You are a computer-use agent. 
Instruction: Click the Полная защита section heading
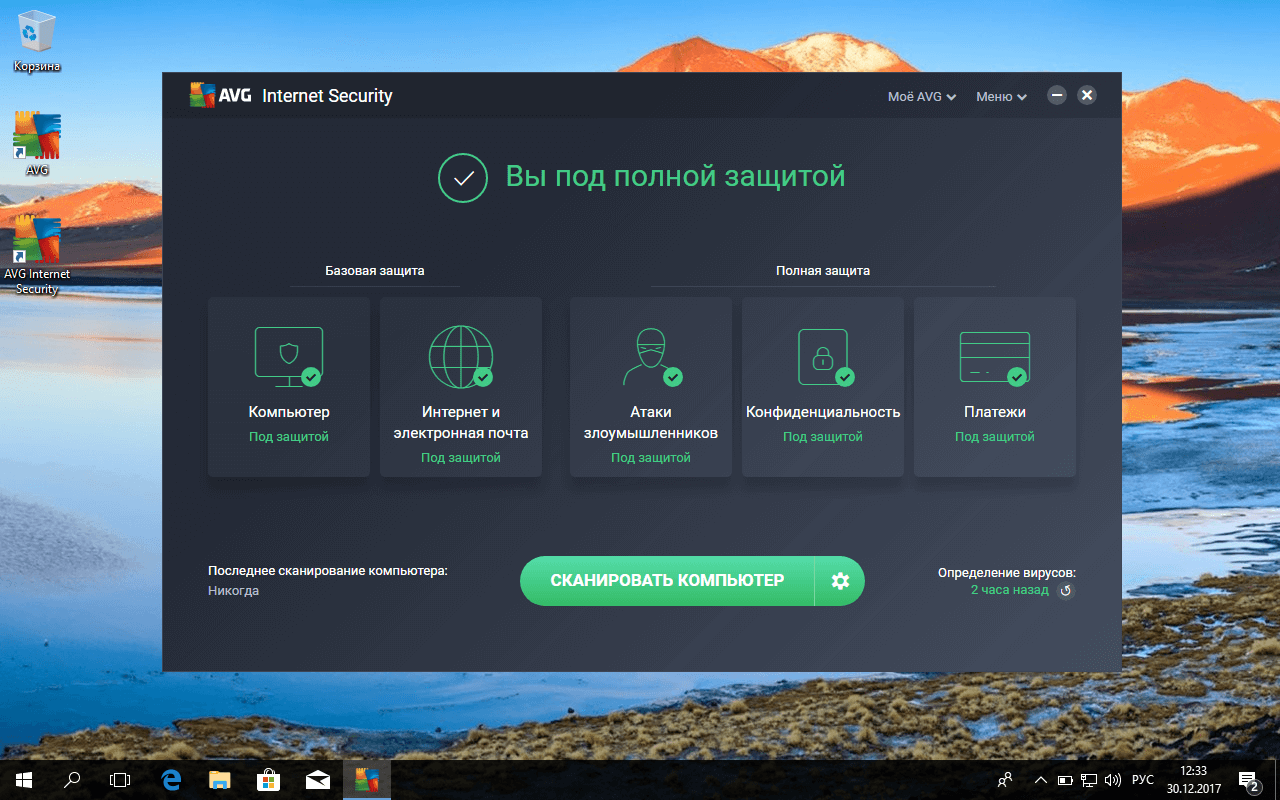[823, 271]
